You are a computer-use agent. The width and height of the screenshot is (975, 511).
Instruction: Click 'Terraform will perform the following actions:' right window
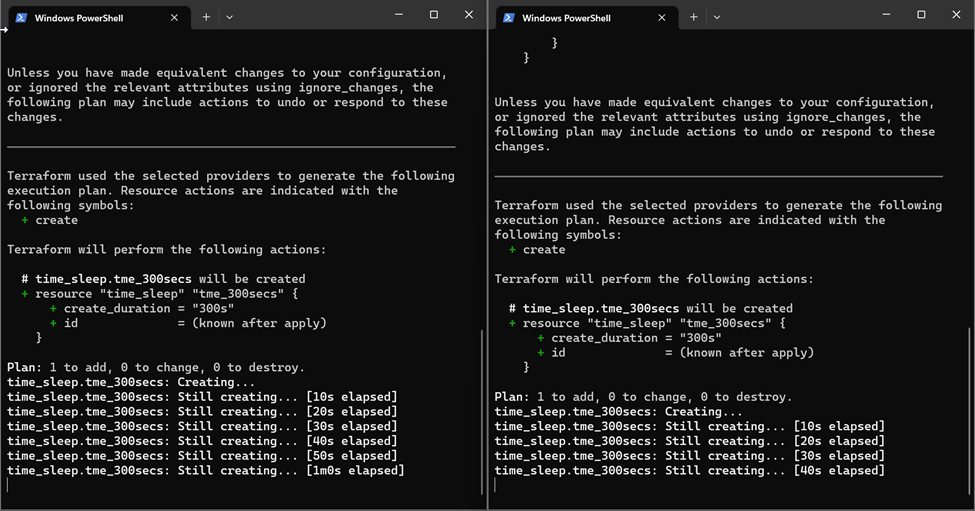[x=654, y=279]
